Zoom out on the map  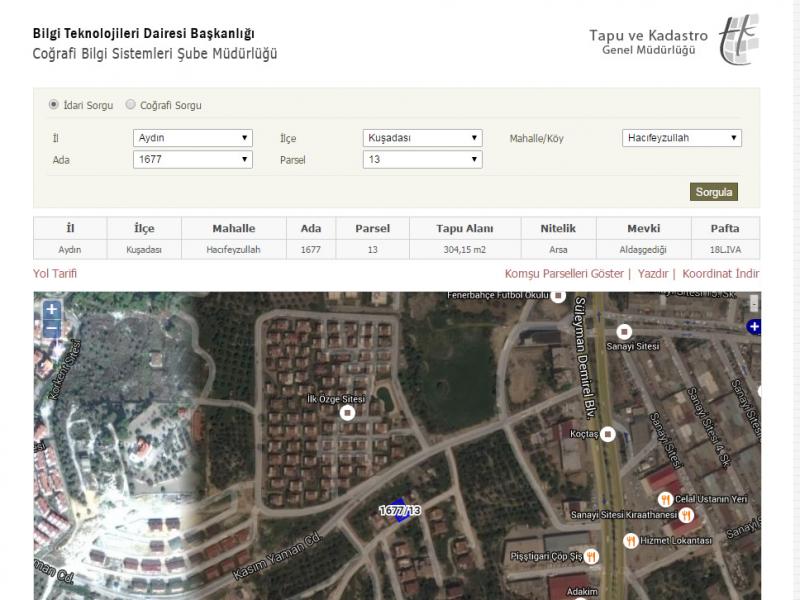pos(52,329)
